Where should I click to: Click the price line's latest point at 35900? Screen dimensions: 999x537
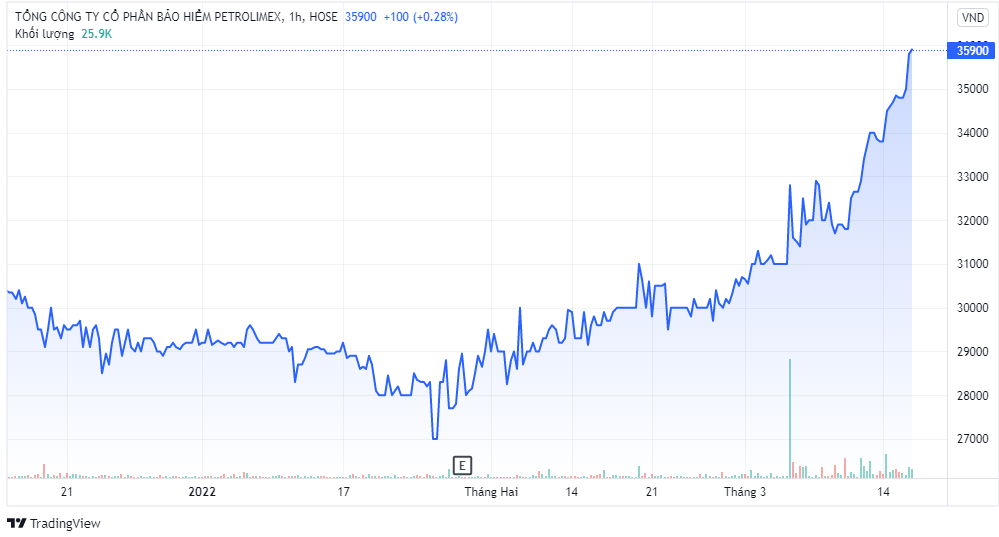[x=912, y=50]
